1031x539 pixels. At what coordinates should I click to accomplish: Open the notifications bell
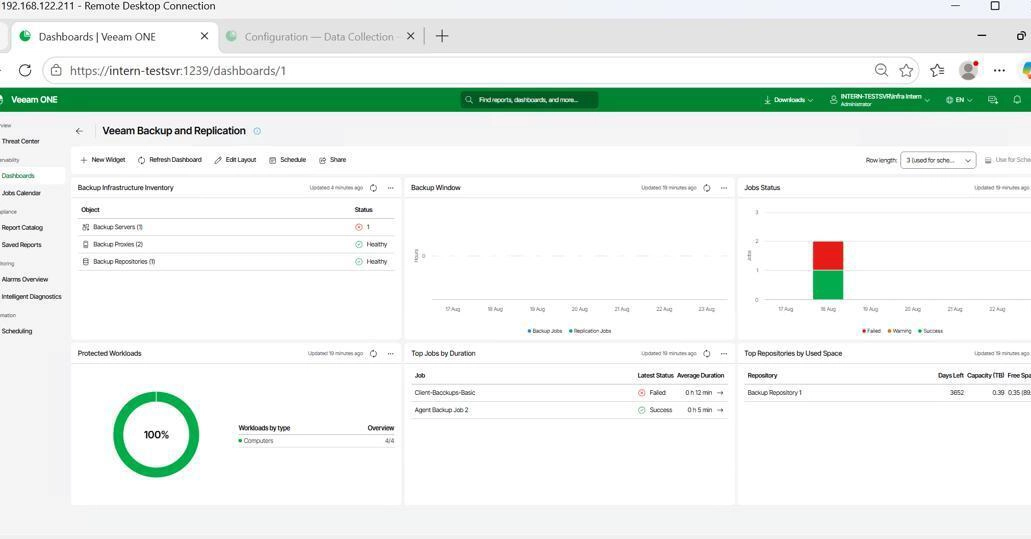click(1017, 100)
